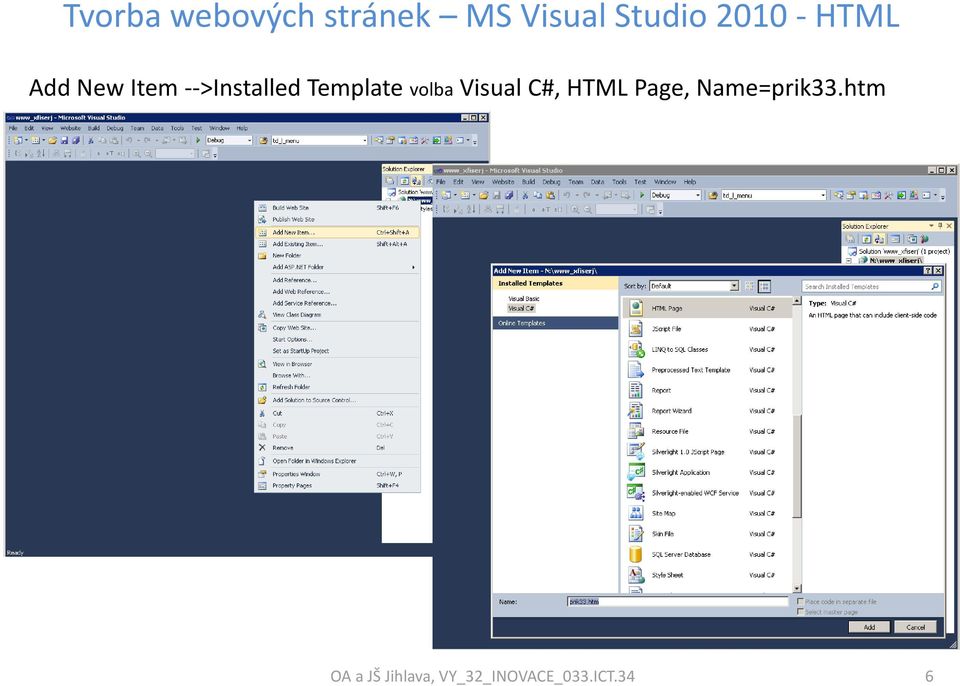Switch template list to small icons view
The width and height of the screenshot is (960, 686).
tap(750, 286)
